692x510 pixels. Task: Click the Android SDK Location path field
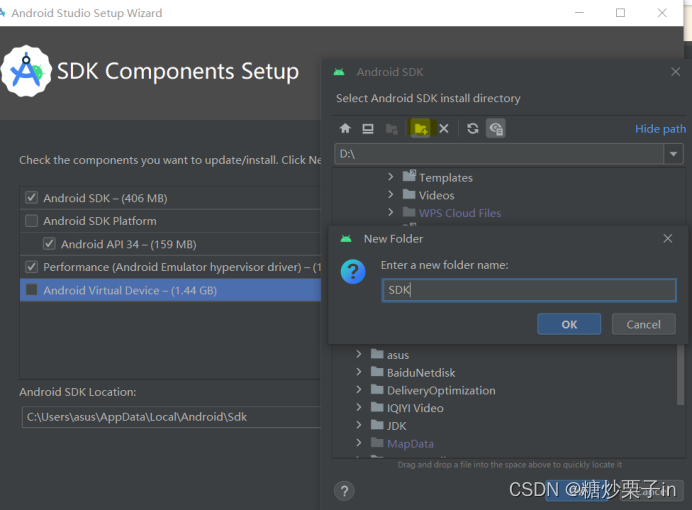(x=171, y=417)
